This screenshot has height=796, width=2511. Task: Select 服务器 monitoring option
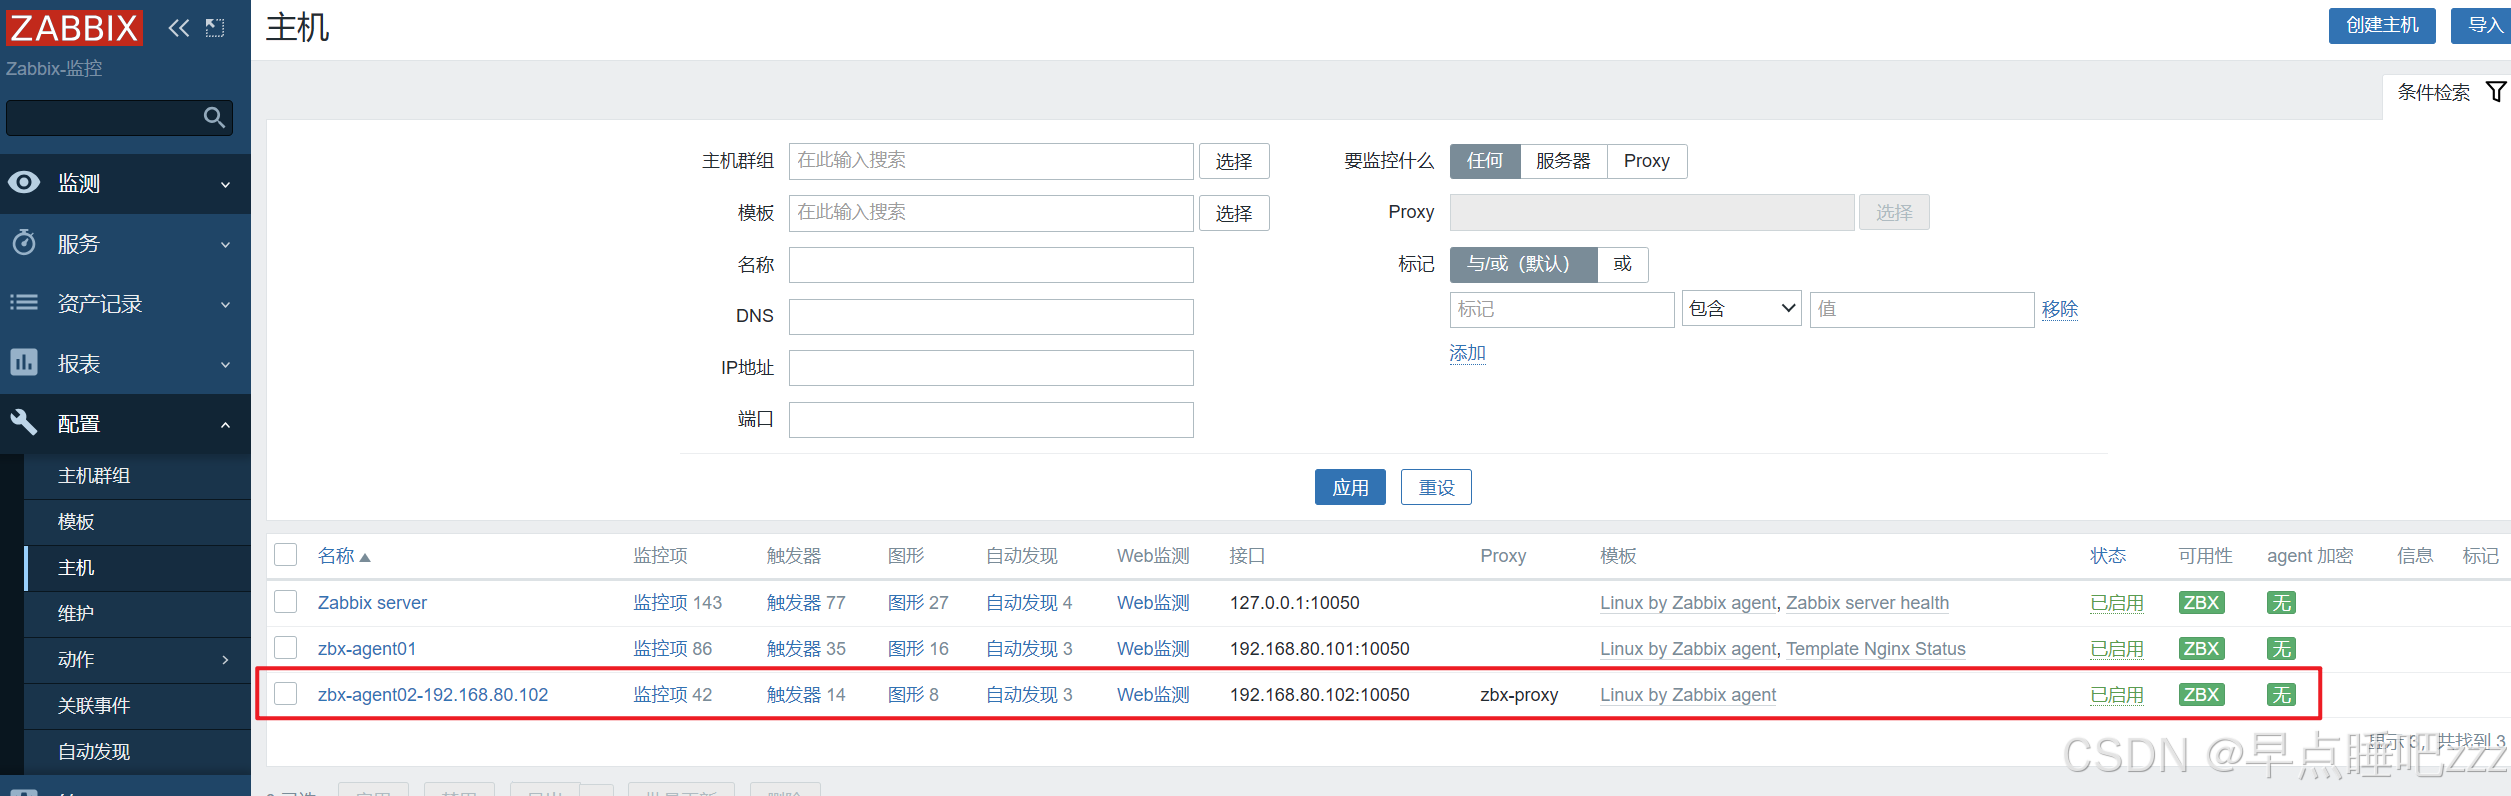tap(1563, 161)
